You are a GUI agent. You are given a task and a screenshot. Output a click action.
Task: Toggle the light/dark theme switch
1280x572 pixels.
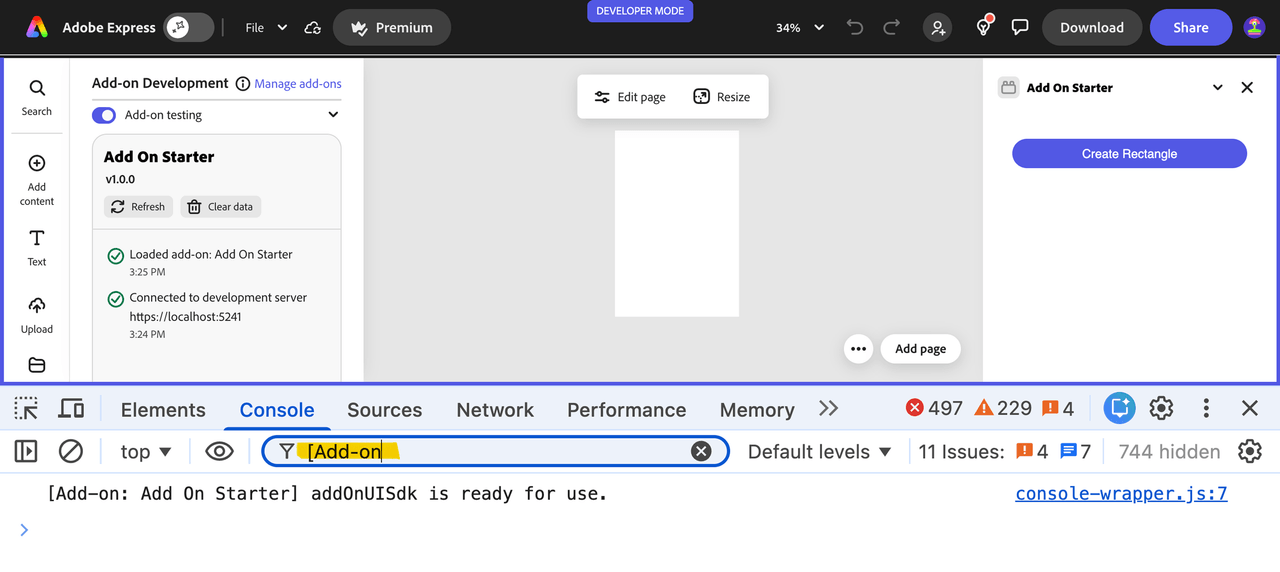pyautogui.click(x=189, y=28)
